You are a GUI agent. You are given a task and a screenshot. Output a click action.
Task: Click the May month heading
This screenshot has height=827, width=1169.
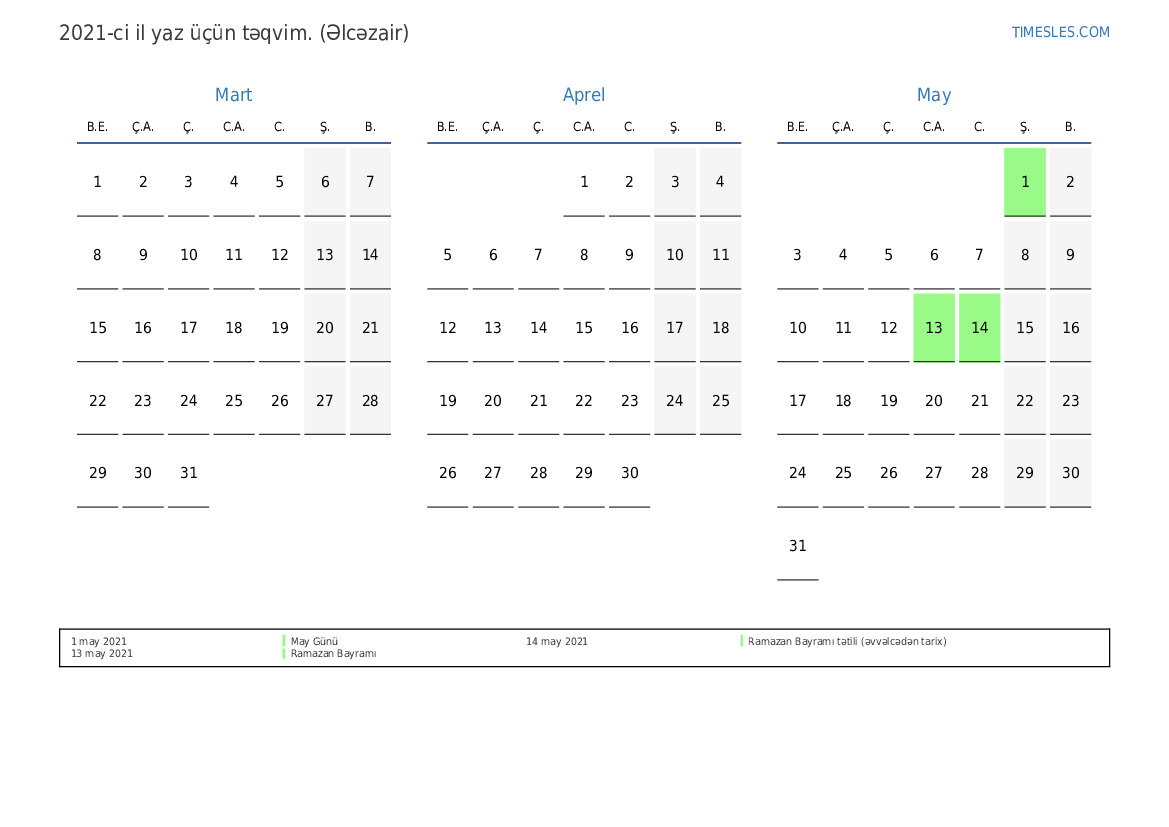933,95
